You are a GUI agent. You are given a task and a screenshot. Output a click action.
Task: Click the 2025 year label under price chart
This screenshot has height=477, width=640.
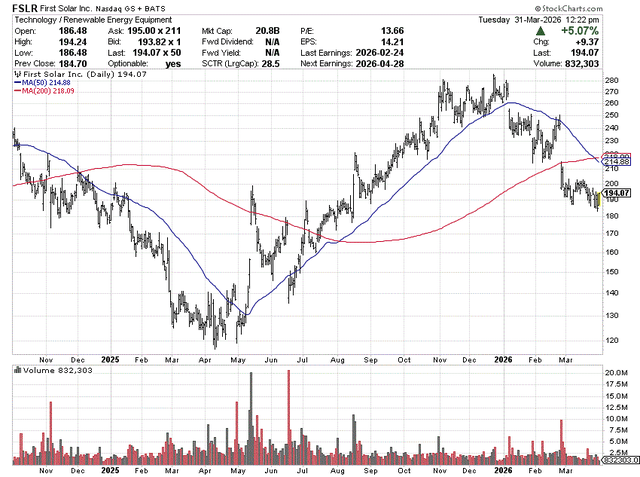point(110,359)
